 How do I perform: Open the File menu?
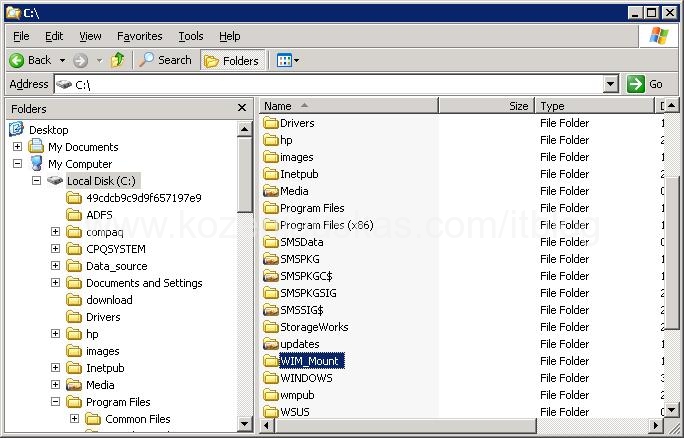(21, 36)
